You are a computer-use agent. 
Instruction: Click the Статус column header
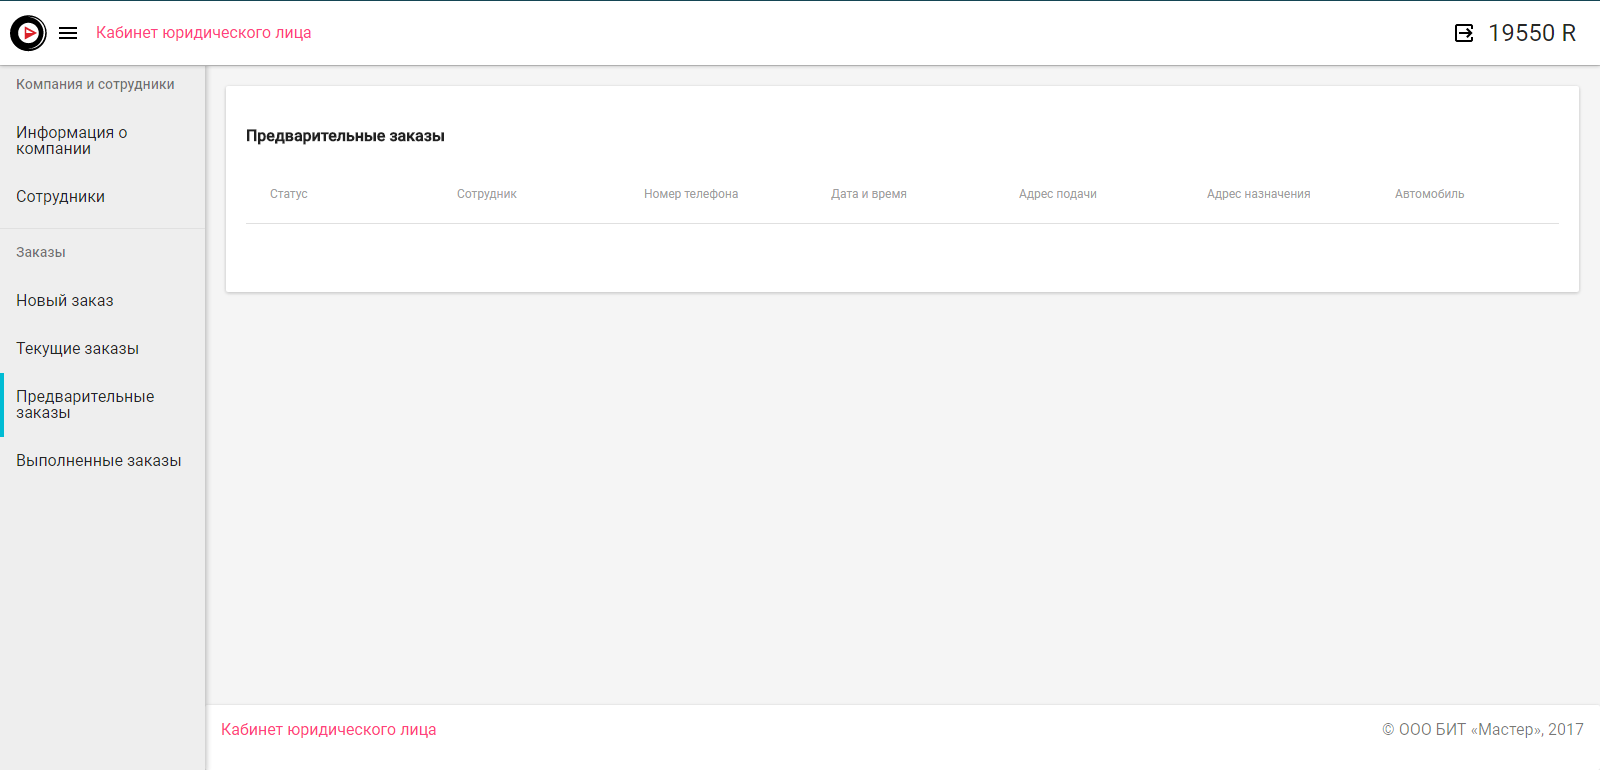[x=289, y=194]
